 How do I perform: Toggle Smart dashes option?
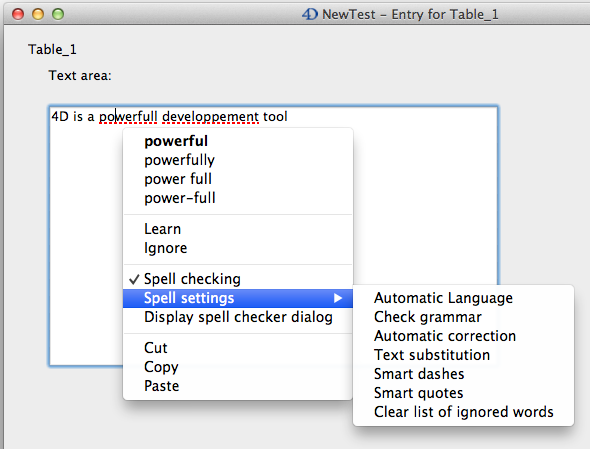click(464, 374)
